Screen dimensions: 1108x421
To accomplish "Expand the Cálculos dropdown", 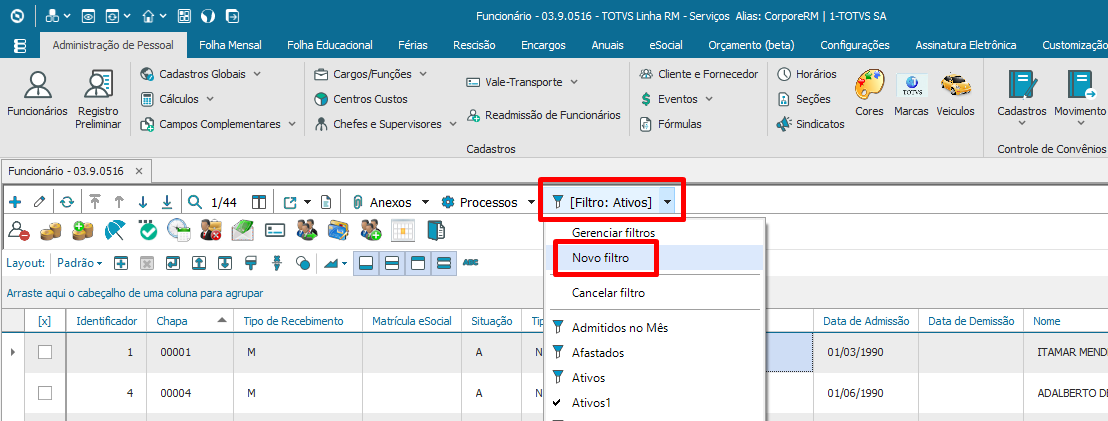I will (210, 99).
